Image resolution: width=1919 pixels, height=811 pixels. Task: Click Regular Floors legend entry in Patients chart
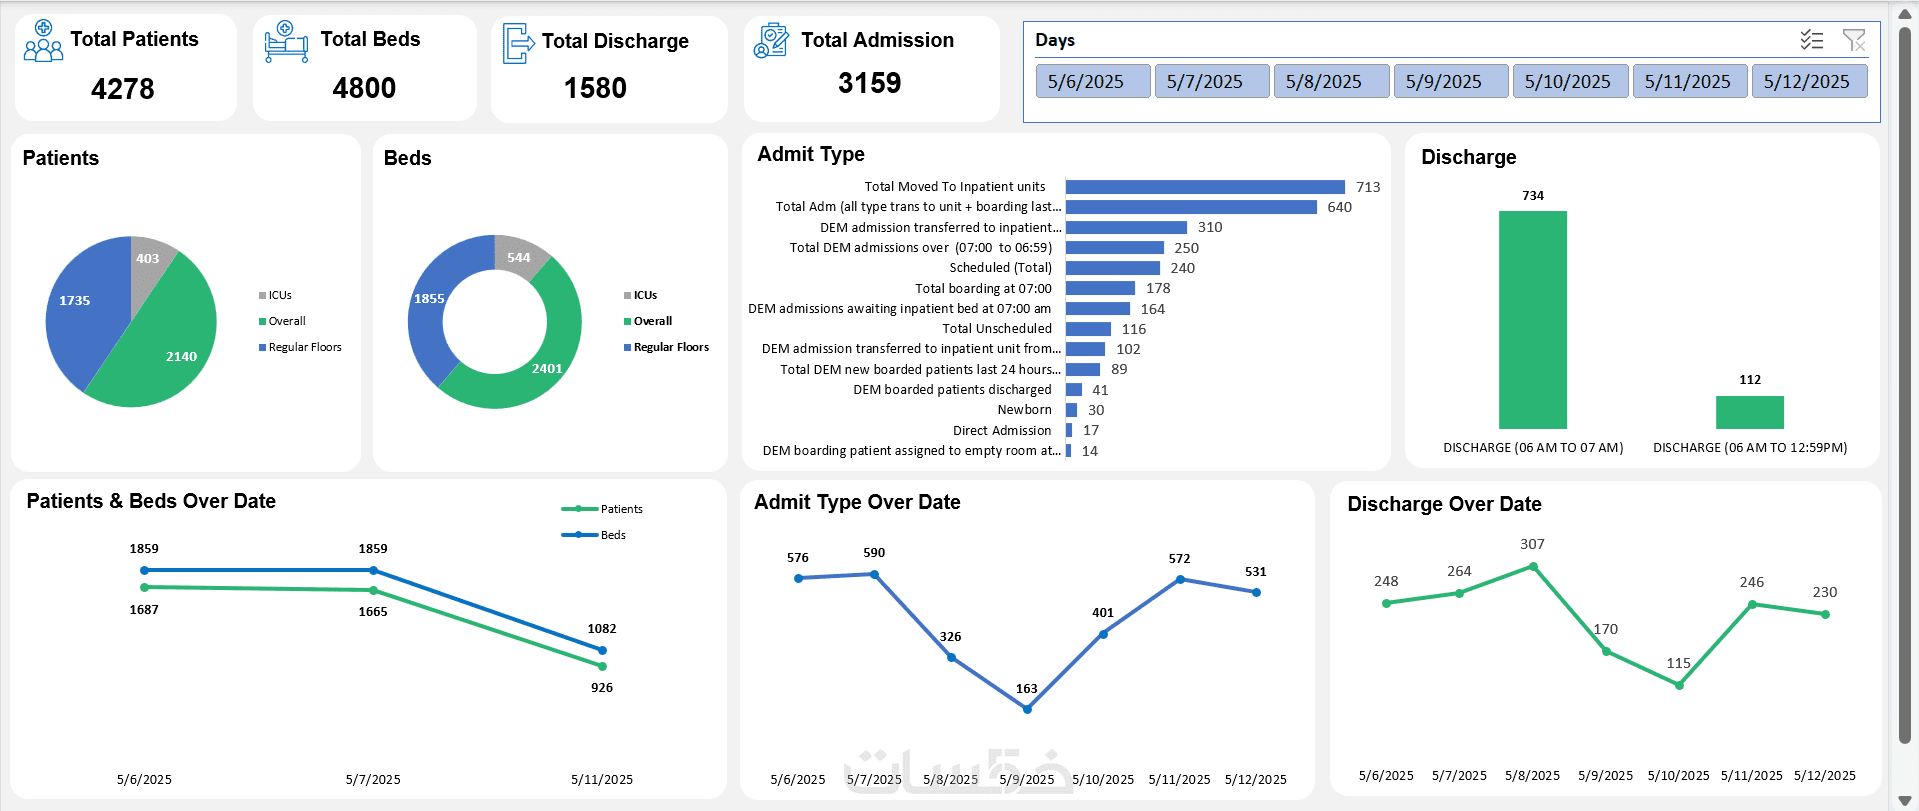click(x=300, y=347)
